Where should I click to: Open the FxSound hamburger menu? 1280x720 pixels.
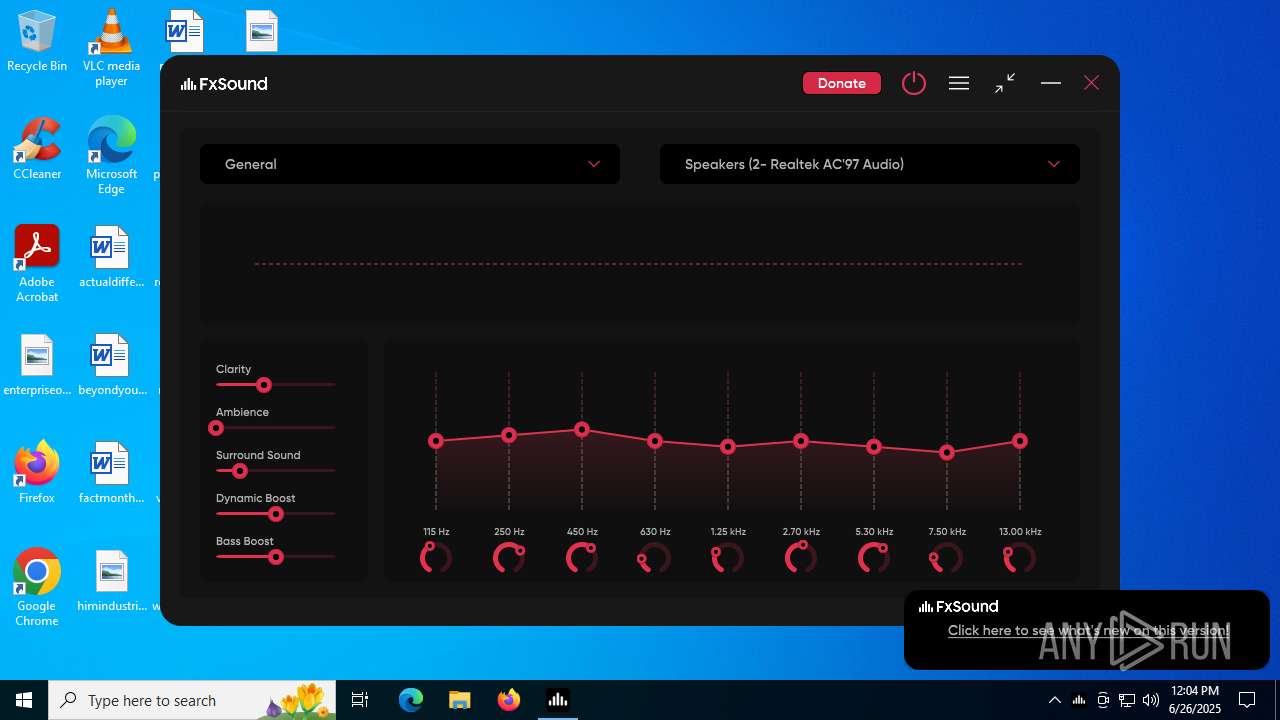tap(959, 83)
